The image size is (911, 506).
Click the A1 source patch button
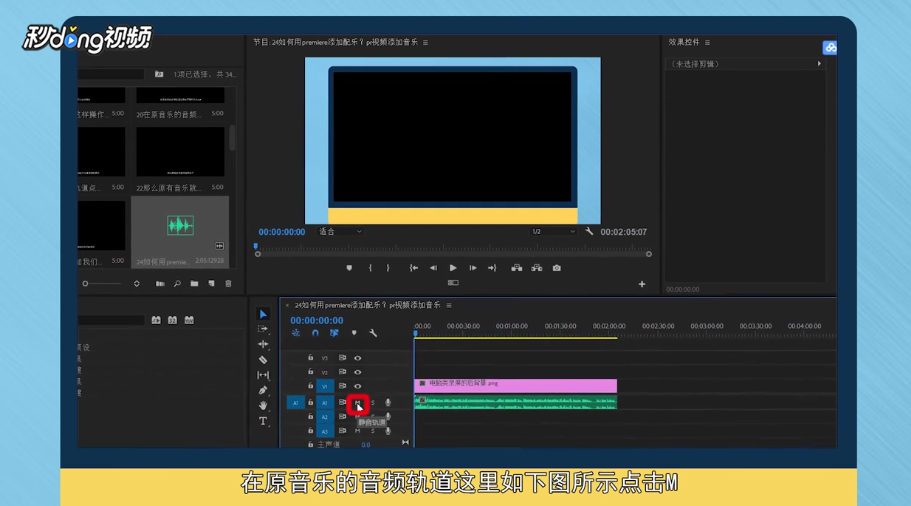click(x=295, y=403)
